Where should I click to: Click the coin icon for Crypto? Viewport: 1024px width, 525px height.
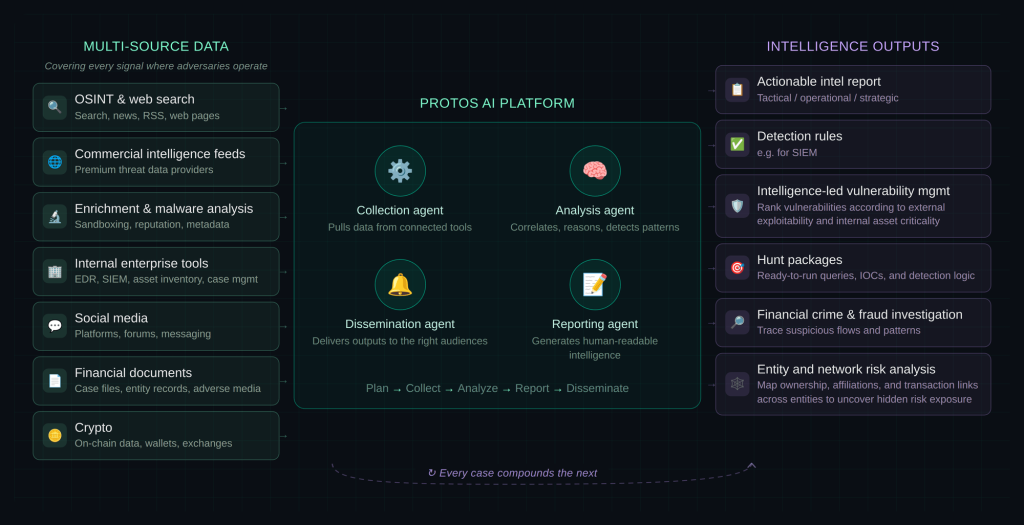(55, 436)
